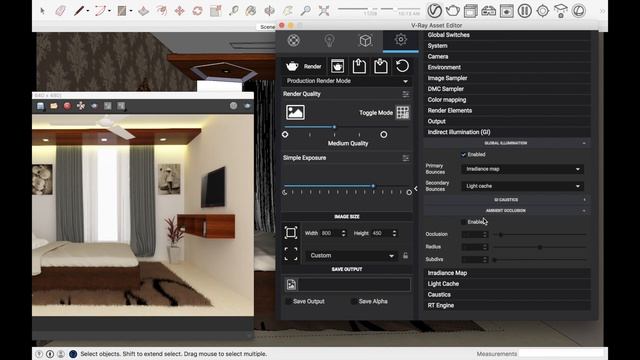Click the Asset Editor Show Frame Buffer button

[338, 66]
